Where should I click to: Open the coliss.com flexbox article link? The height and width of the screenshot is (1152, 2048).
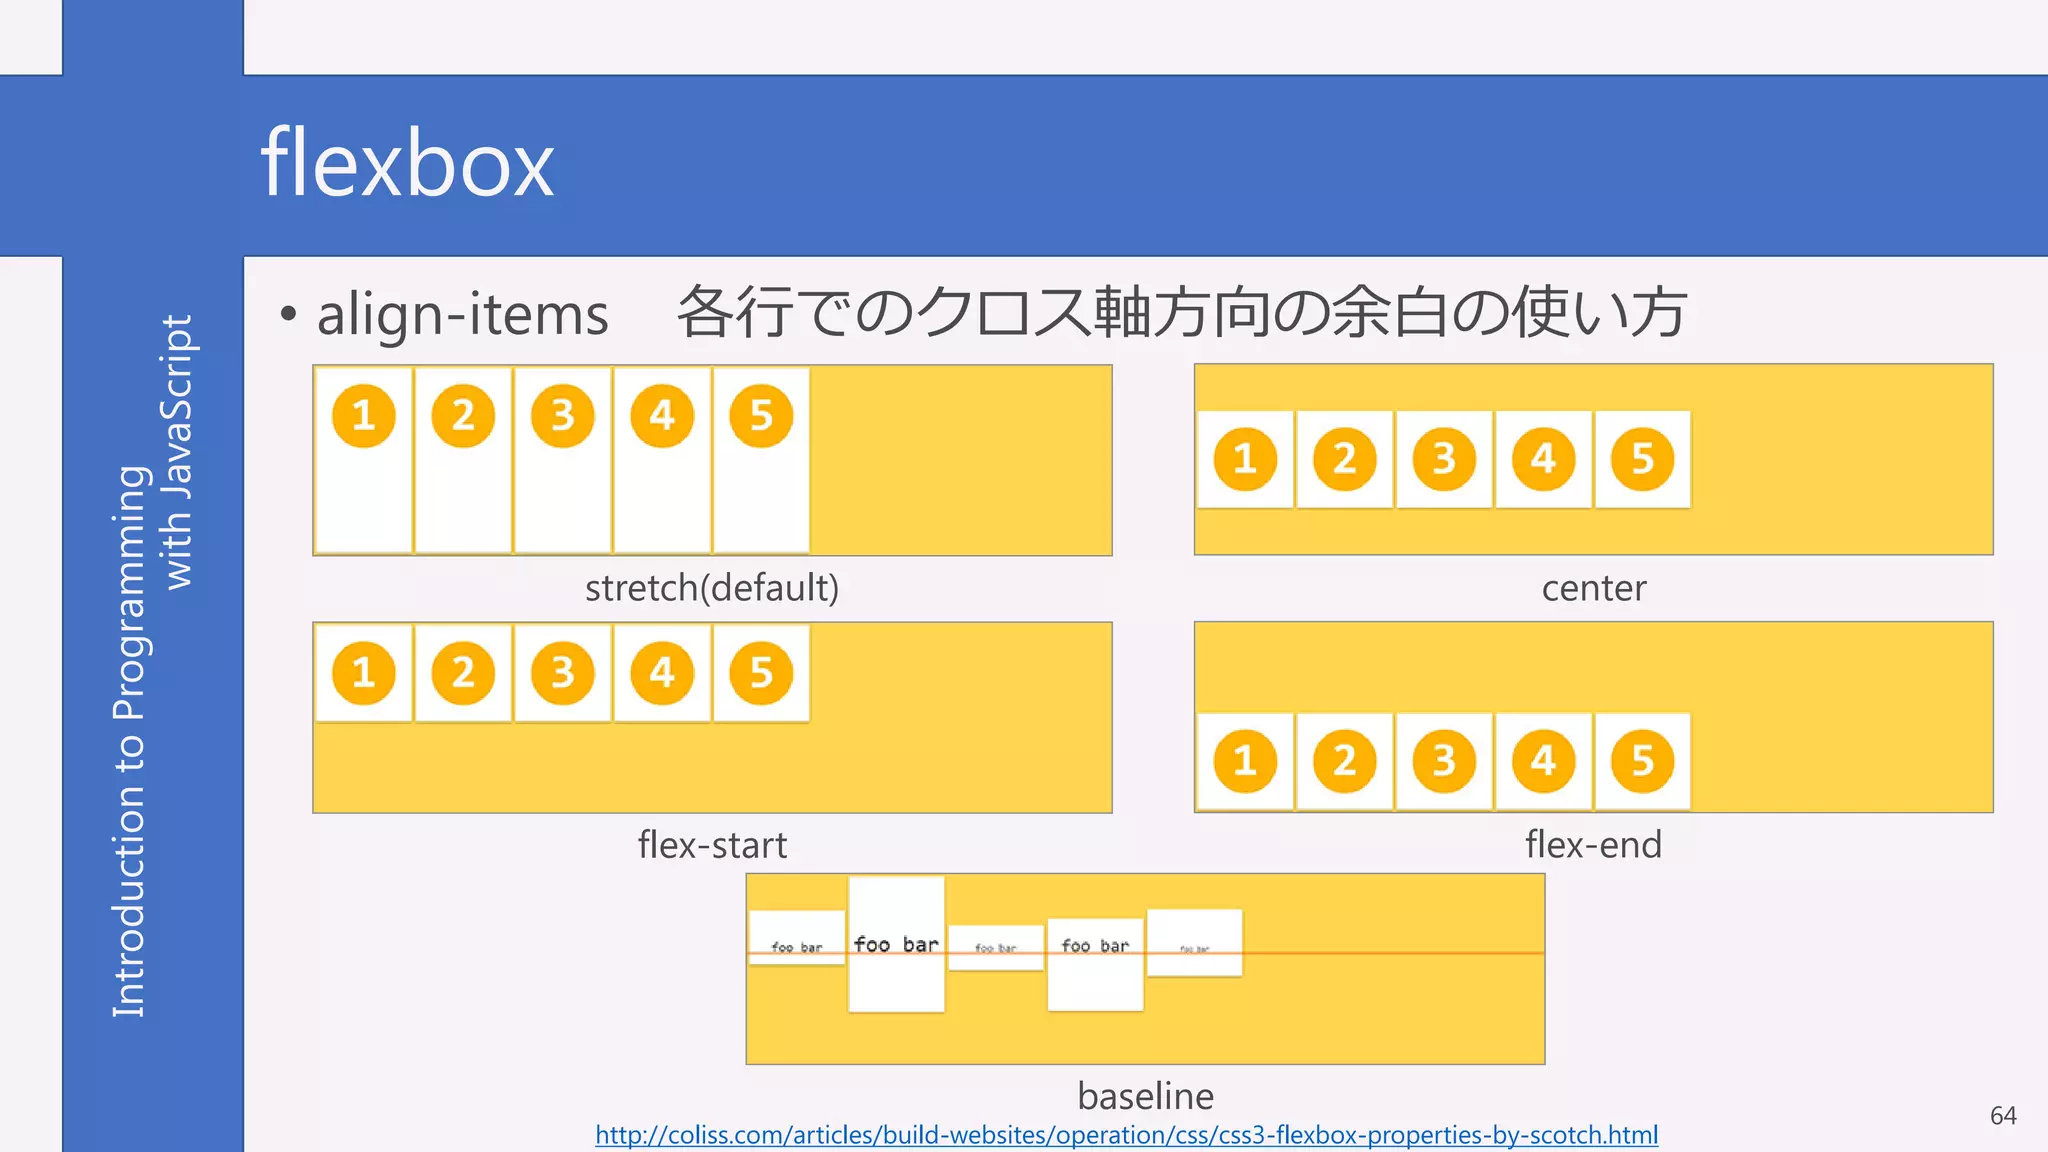1126,1135
